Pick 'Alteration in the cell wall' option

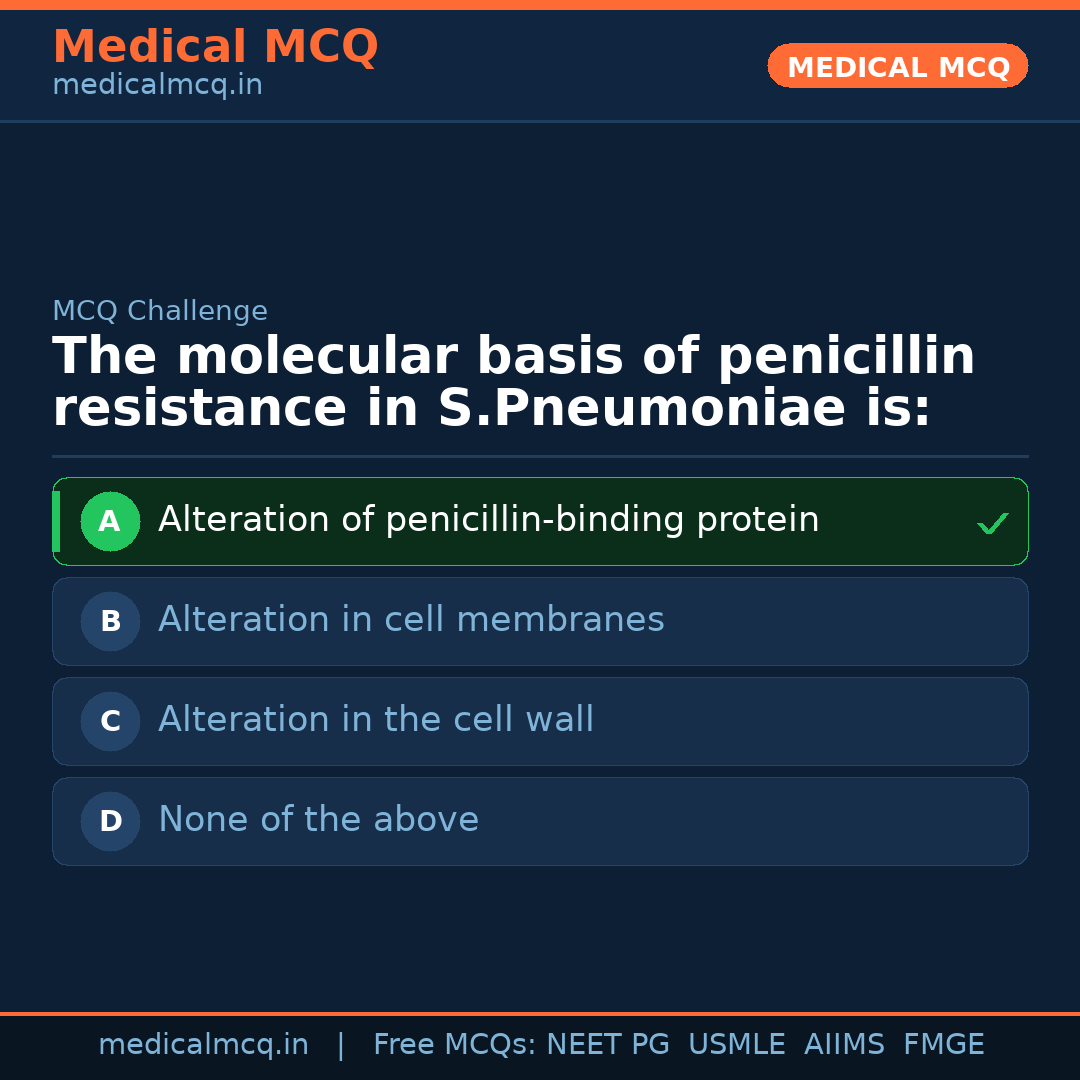pos(376,720)
